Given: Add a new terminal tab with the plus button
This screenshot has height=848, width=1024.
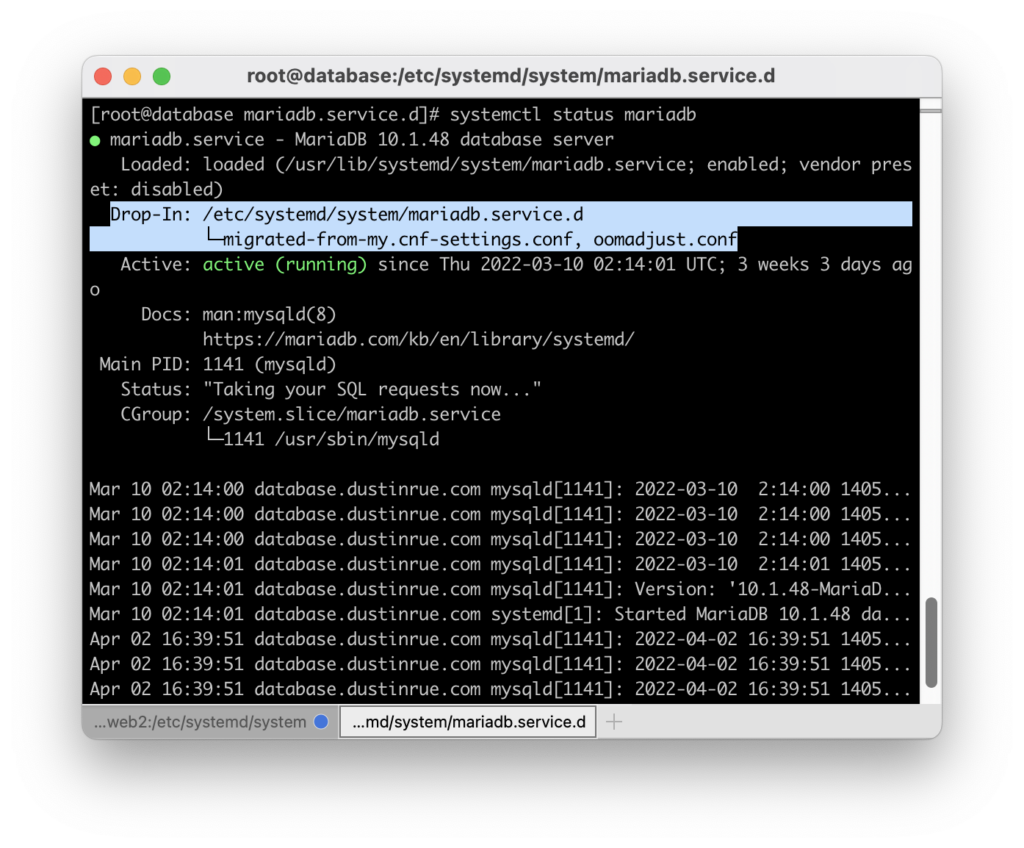Looking at the screenshot, I should pos(614,722).
